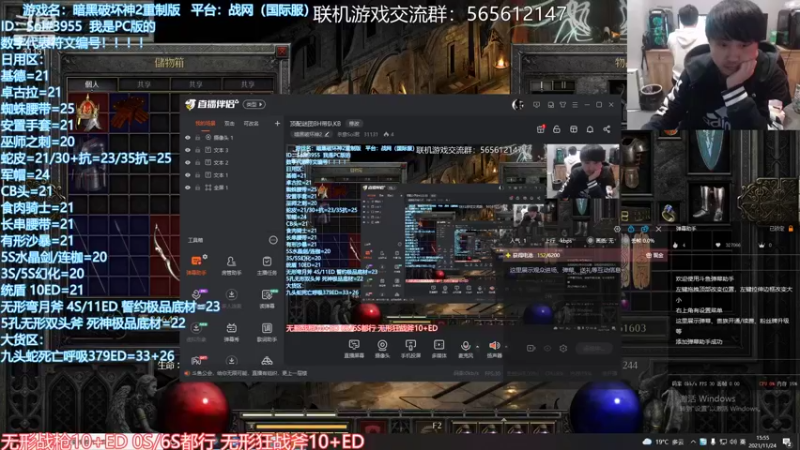
Task: Click the equipped ring slot in game
Action: 669,212
